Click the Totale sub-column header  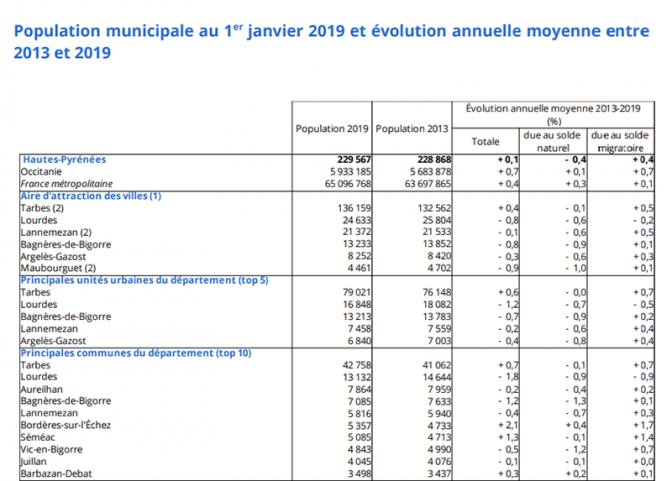pyautogui.click(x=485, y=141)
